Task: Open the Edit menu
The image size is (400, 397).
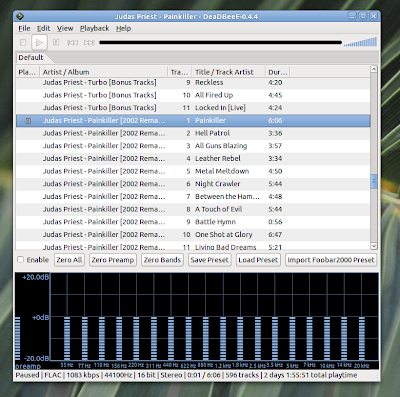Action: tap(43, 28)
